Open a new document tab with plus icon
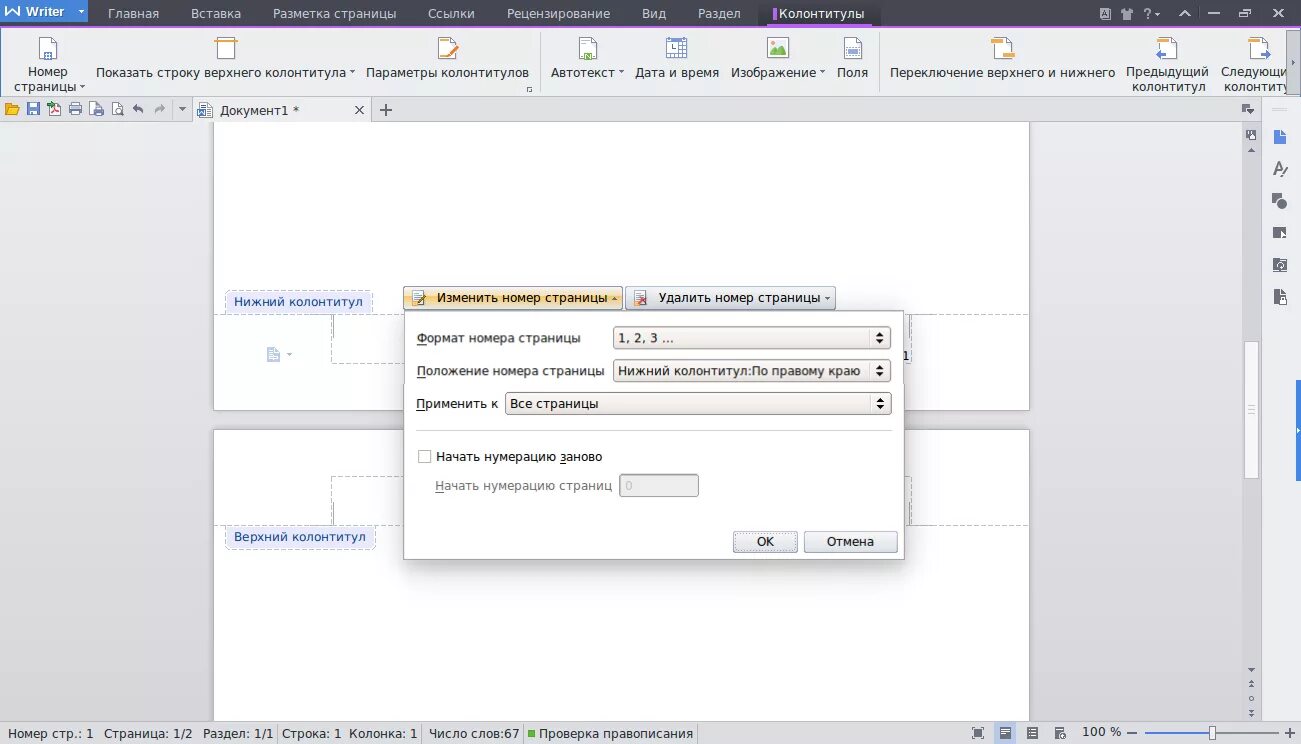The image size is (1301, 744). coord(386,110)
